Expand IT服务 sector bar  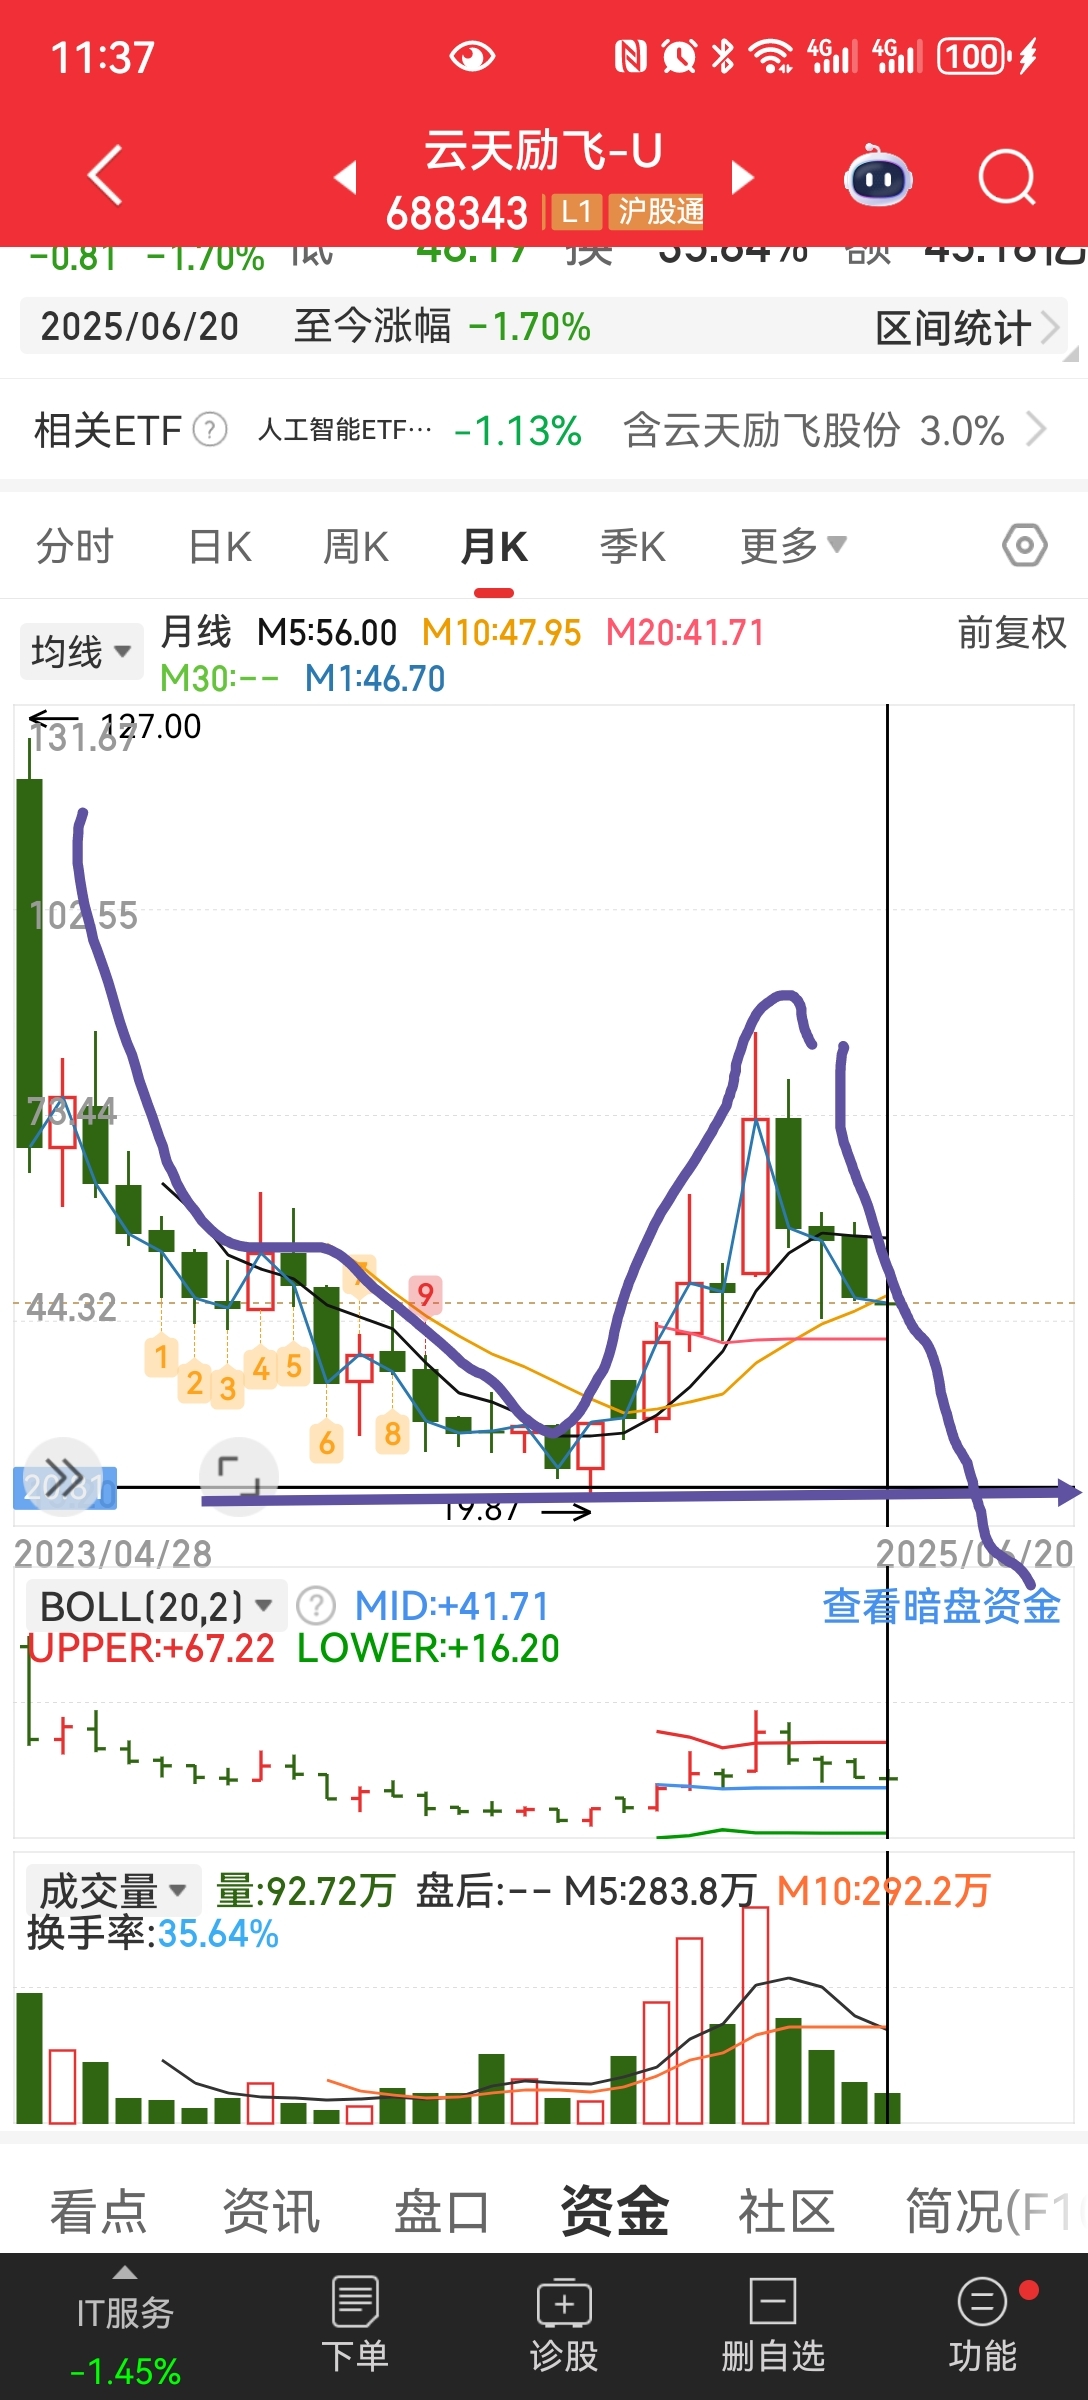click(125, 2327)
